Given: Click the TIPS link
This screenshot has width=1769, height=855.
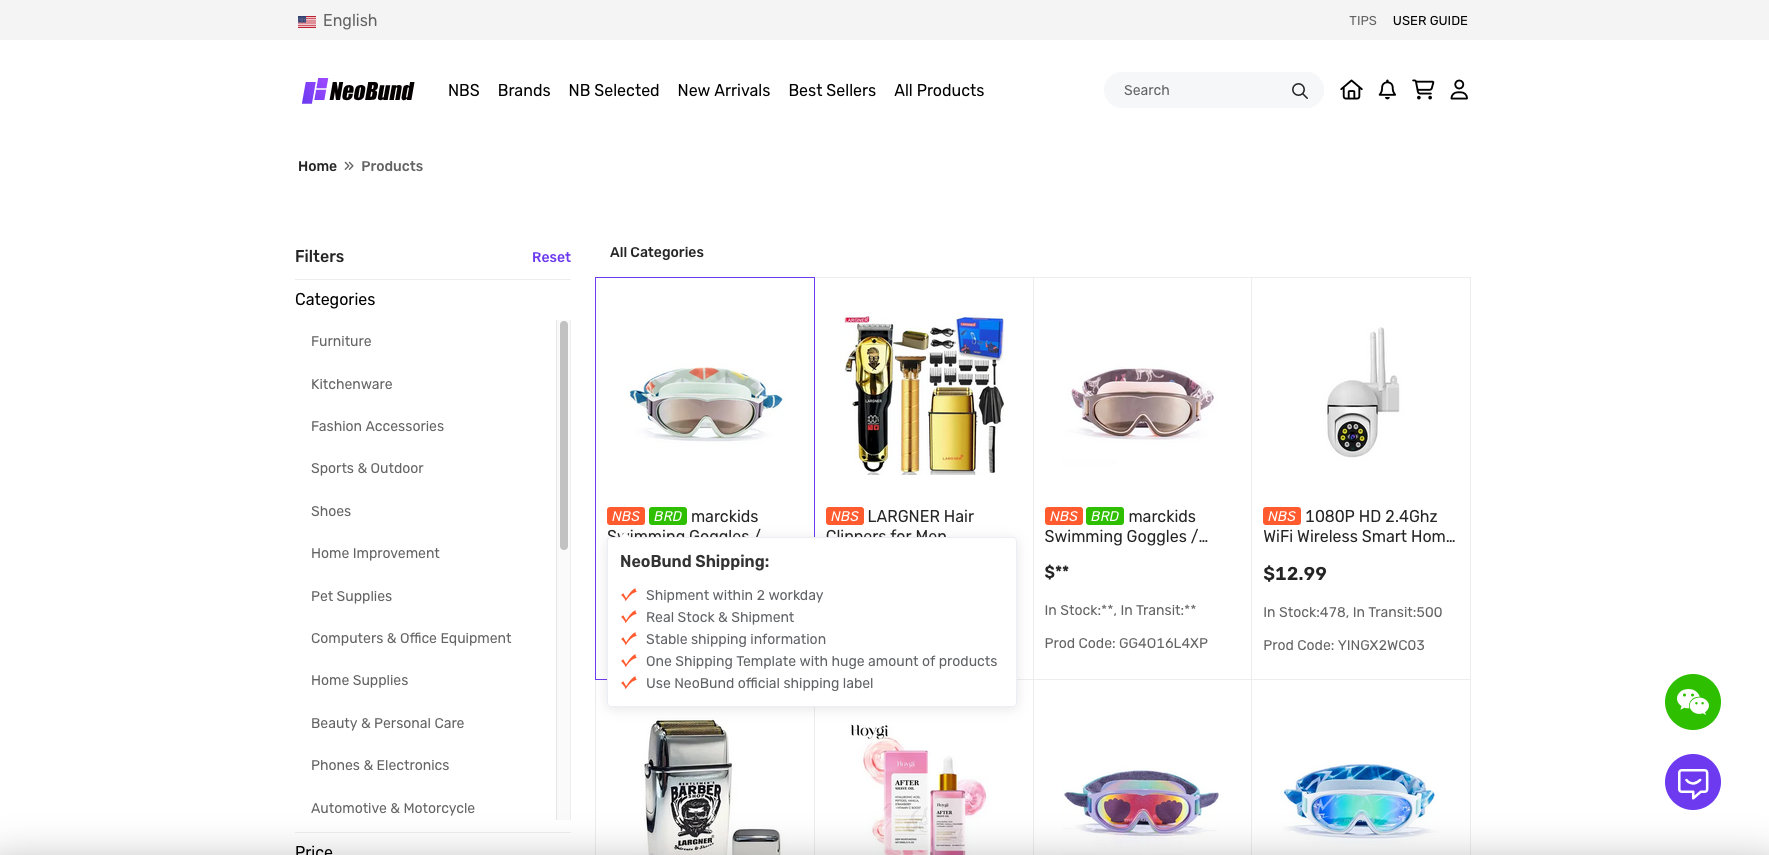Looking at the screenshot, I should 1362,20.
